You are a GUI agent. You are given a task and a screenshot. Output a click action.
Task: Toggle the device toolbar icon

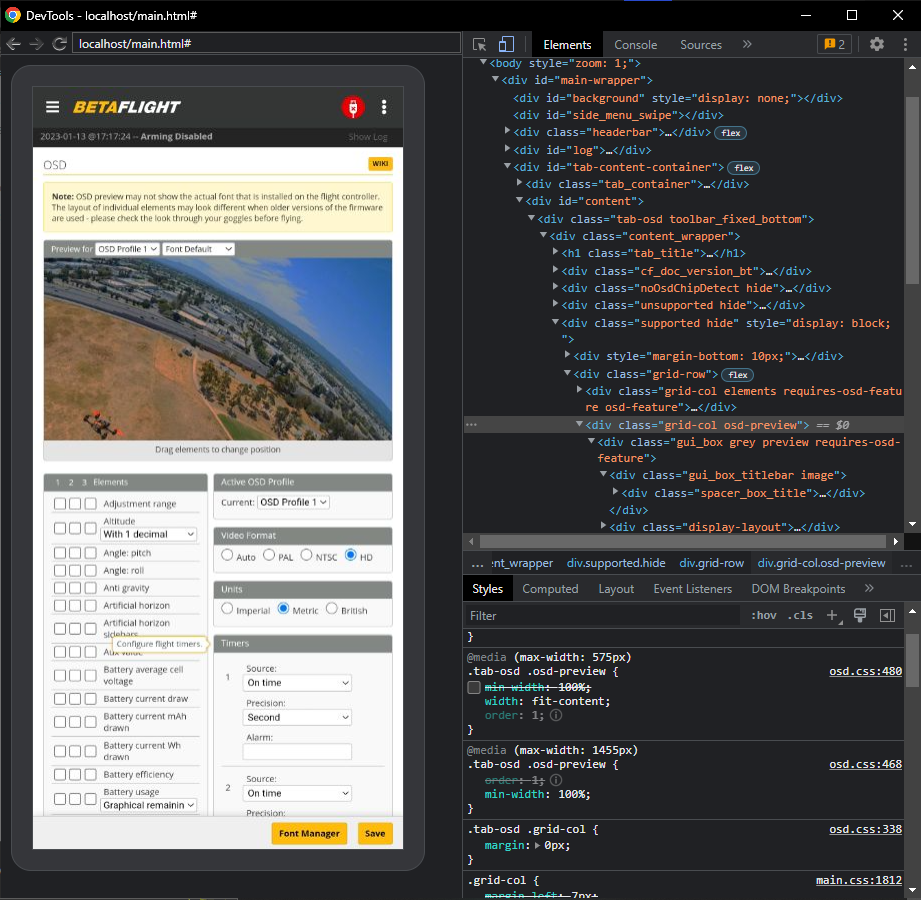pos(506,45)
